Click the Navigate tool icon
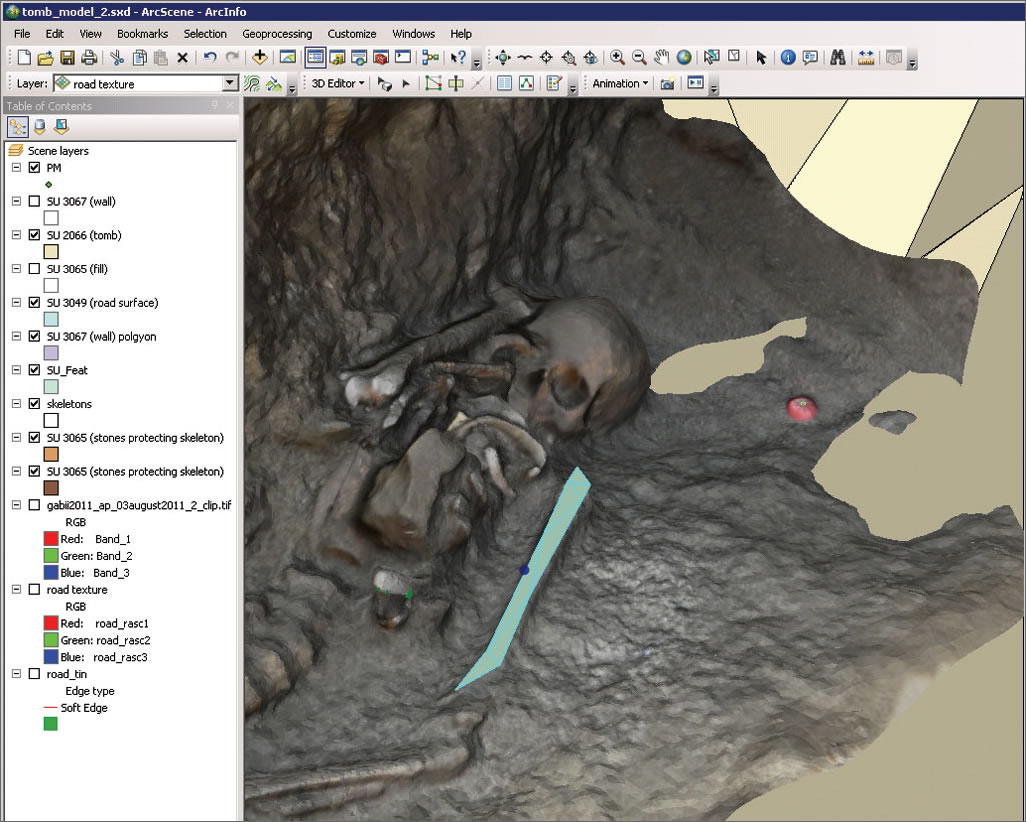 (x=502, y=58)
